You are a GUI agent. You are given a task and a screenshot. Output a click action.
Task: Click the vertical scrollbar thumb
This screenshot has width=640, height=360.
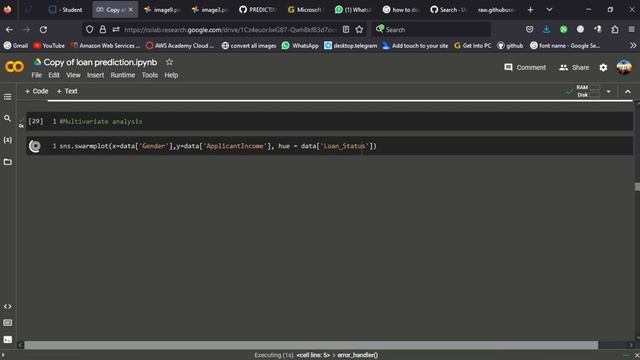tap(637, 187)
